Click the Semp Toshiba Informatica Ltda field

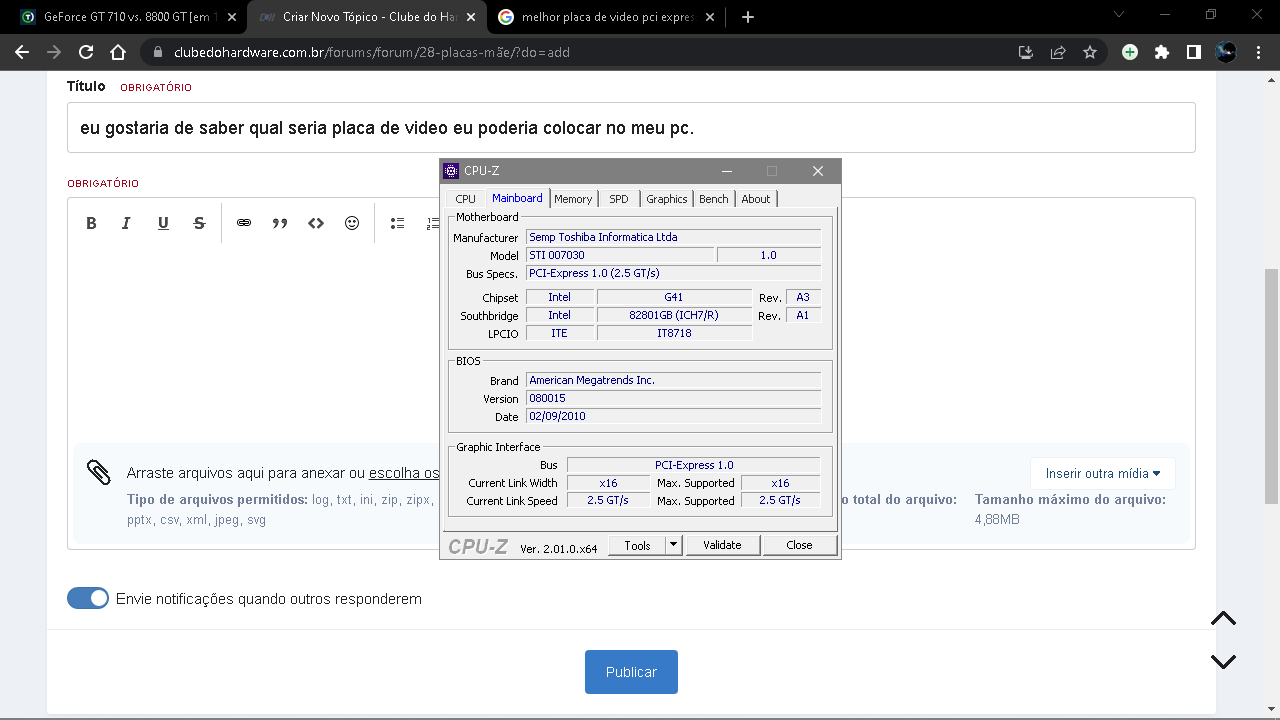click(673, 237)
